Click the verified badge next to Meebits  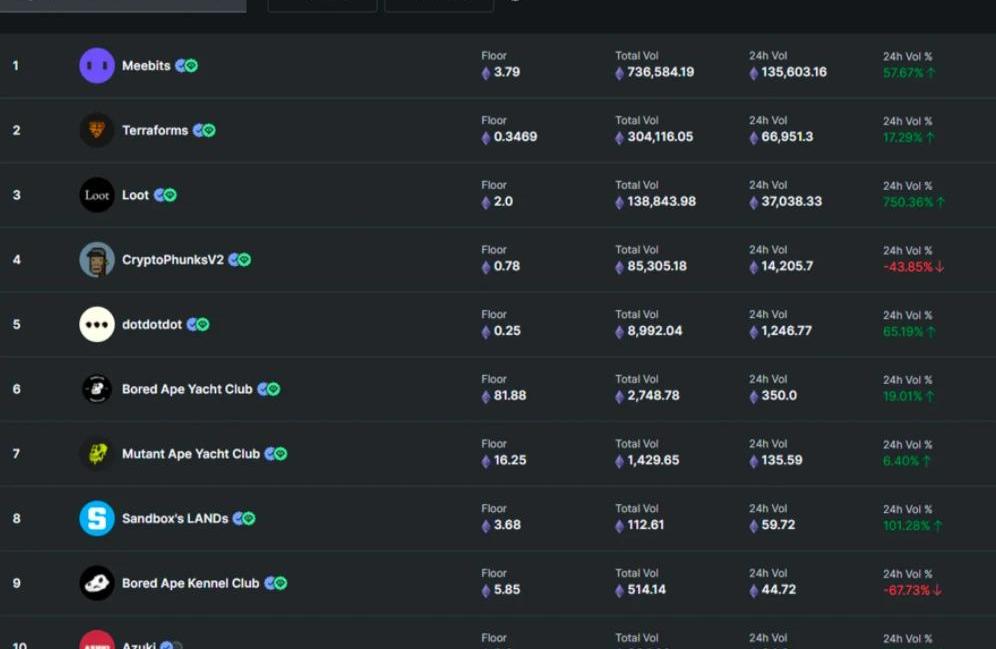click(x=187, y=66)
